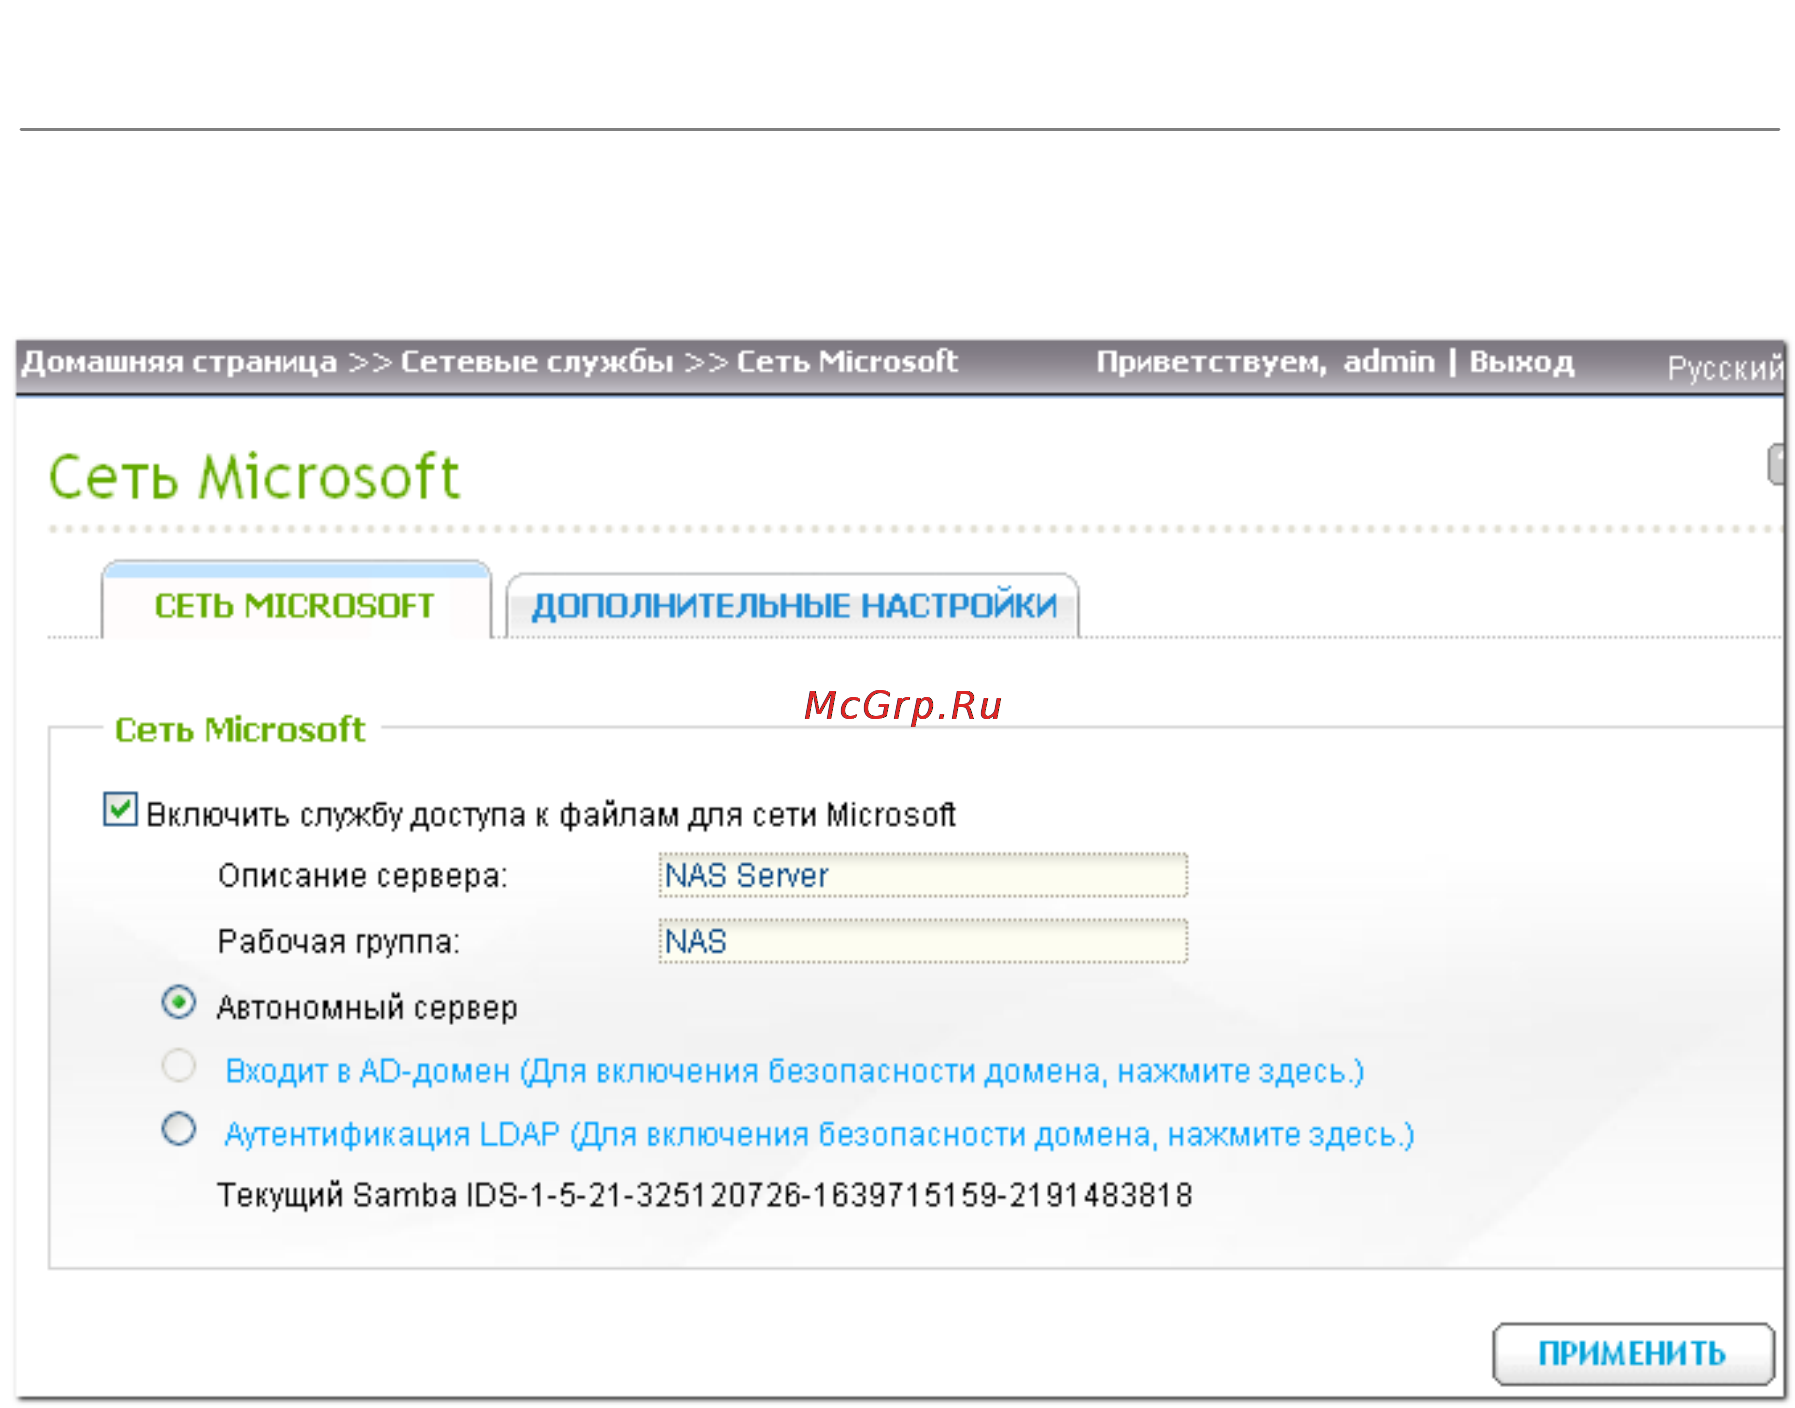Open the Русский language dropdown
The height and width of the screenshot is (1408, 1795).
1725,368
